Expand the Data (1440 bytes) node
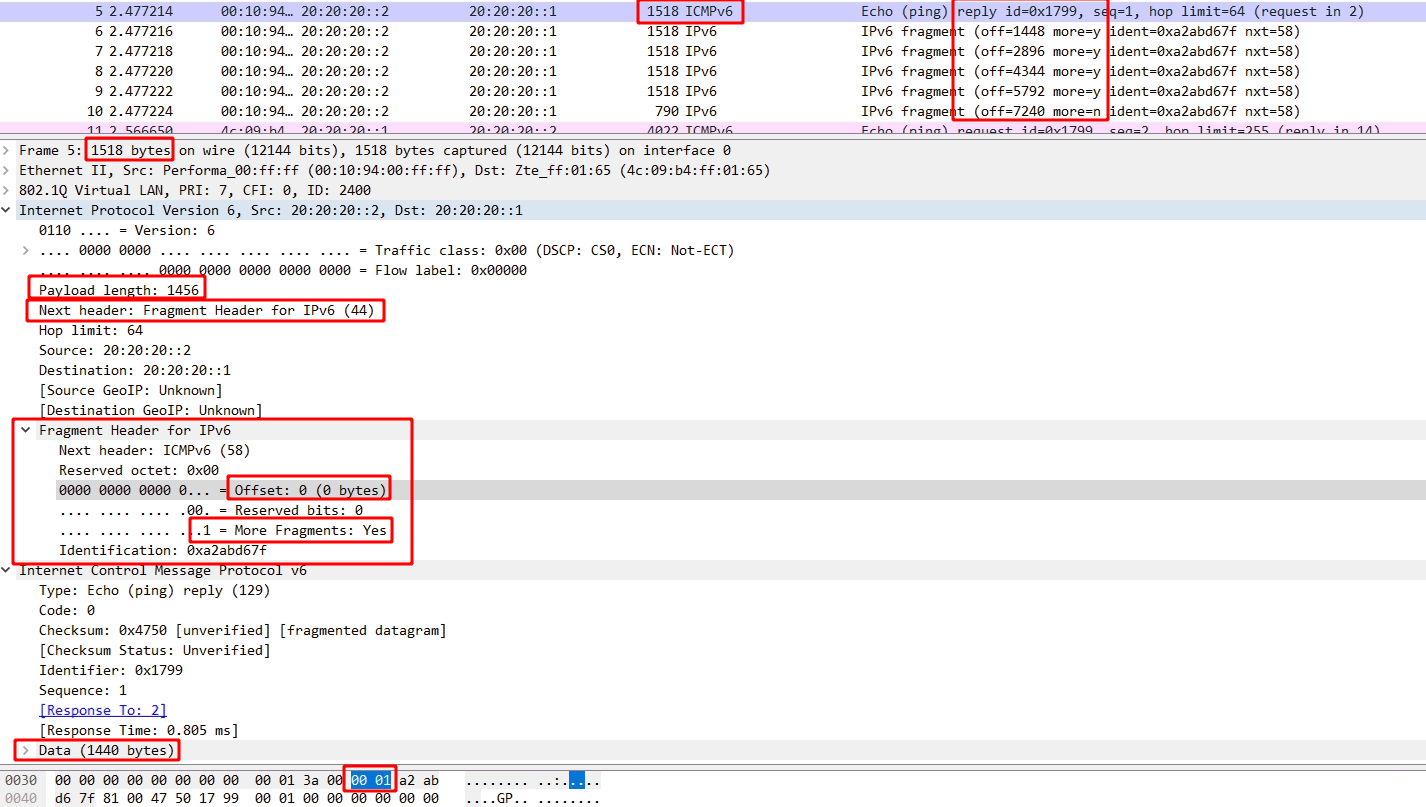This screenshot has width=1426, height=807. (x=26, y=750)
